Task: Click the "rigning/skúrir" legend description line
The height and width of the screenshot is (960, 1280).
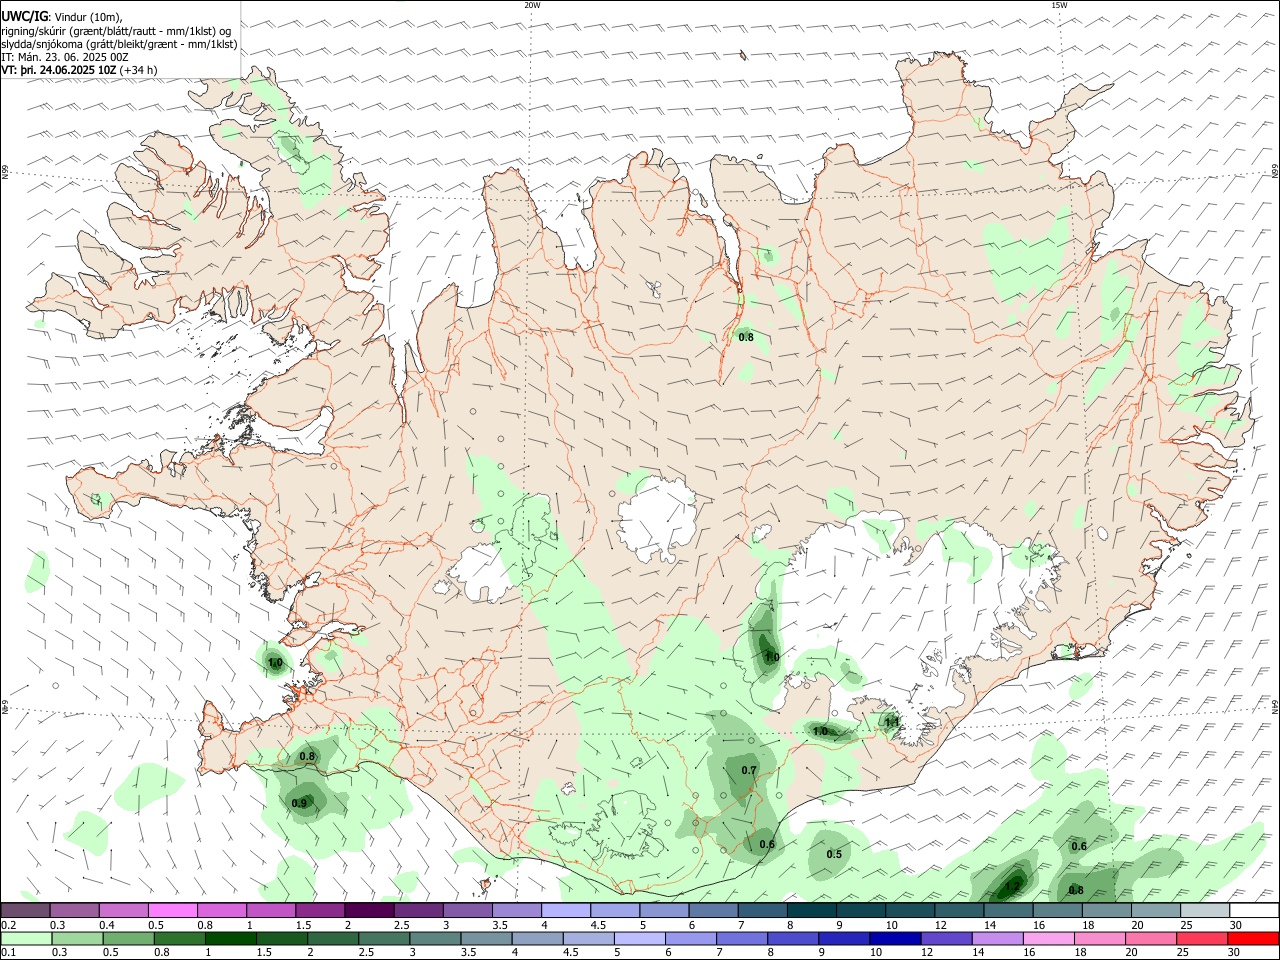Action: 117,30
